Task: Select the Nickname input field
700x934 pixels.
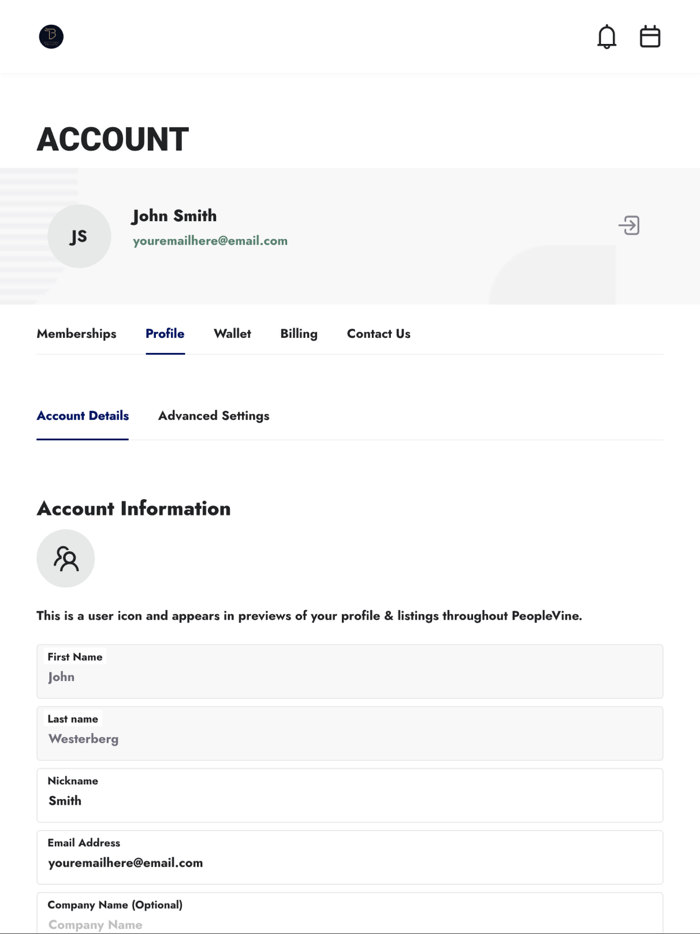Action: [x=349, y=801]
